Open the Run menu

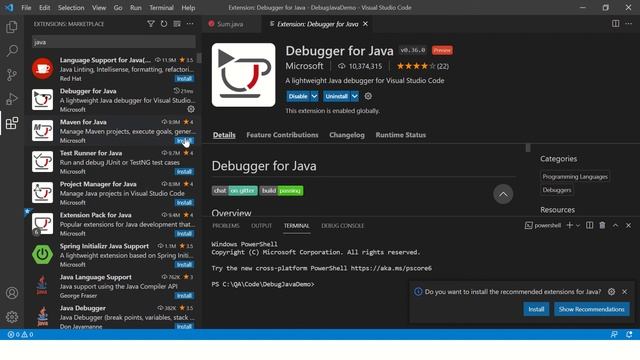pos(136,8)
